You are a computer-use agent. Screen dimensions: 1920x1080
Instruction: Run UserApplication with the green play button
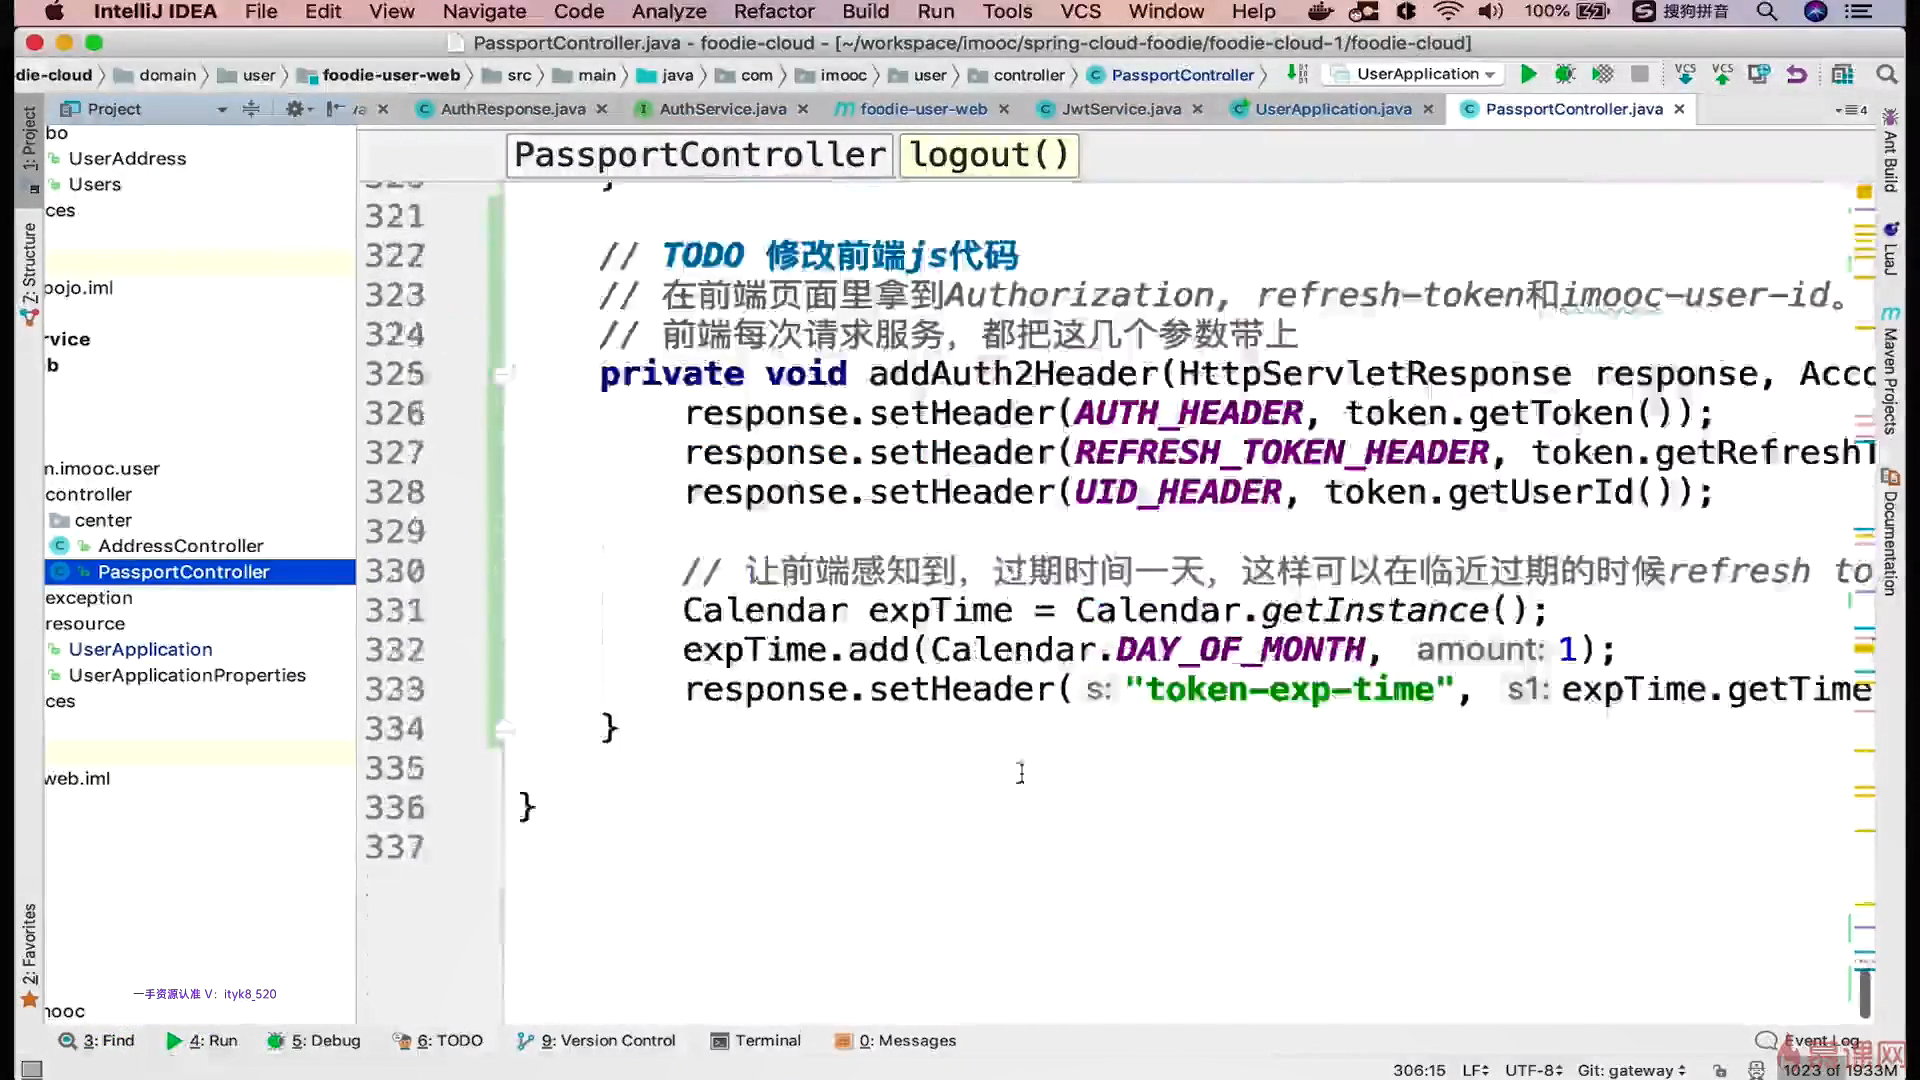(x=1528, y=74)
